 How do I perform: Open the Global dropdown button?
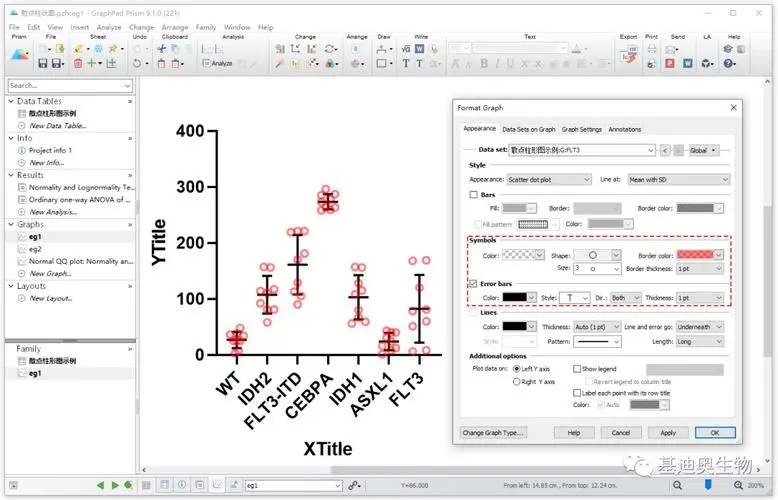[x=703, y=150]
